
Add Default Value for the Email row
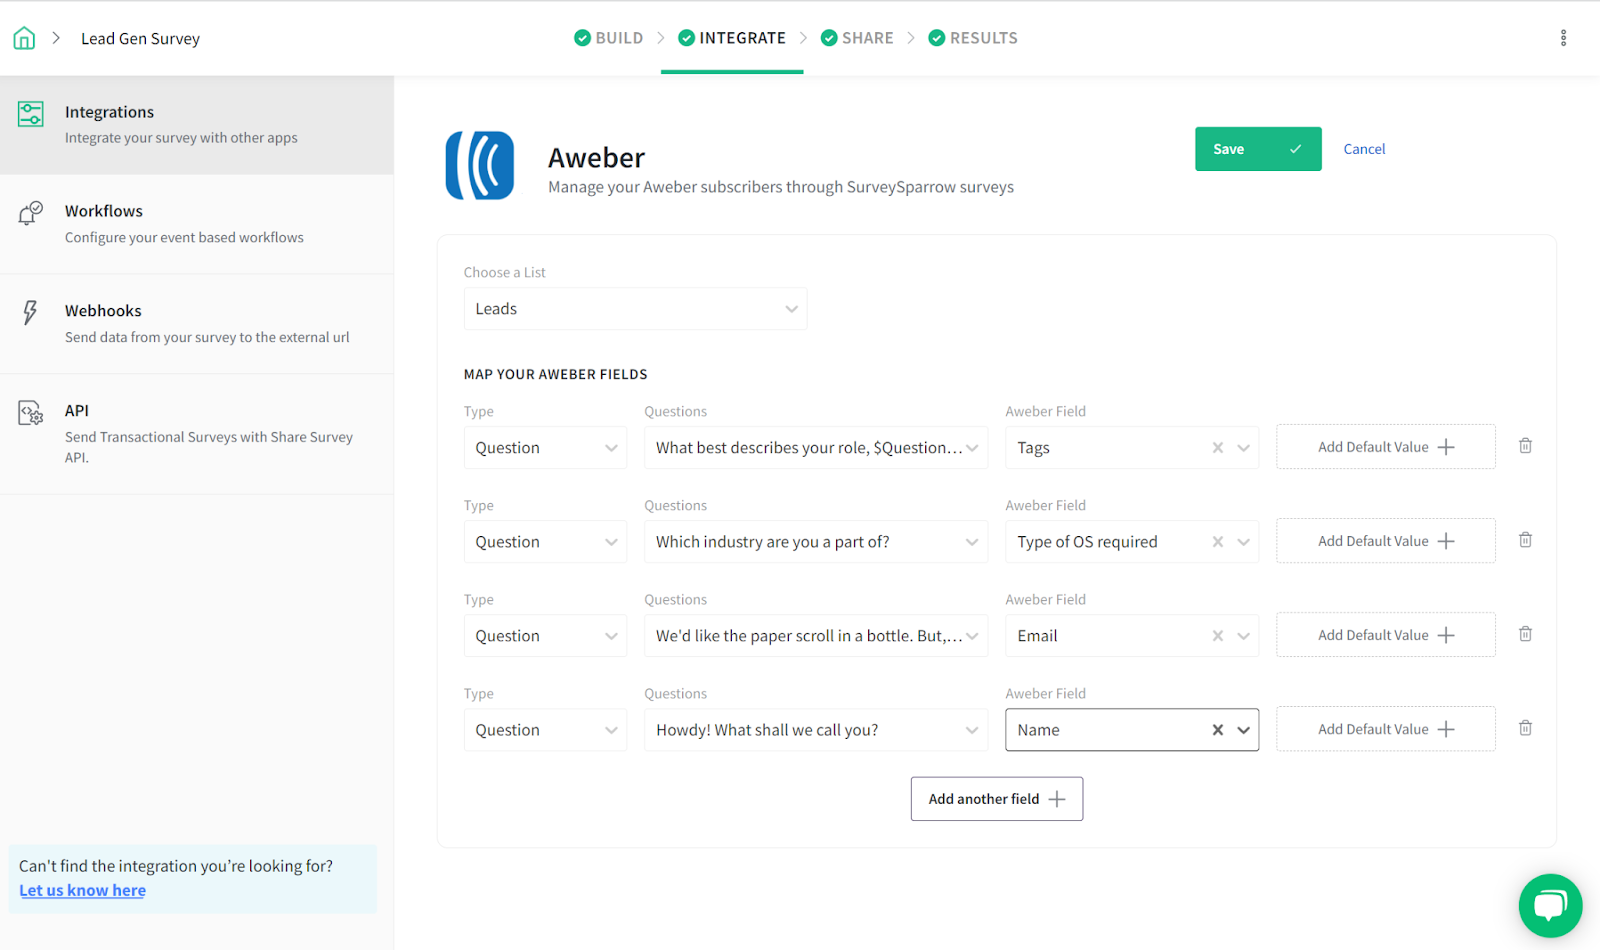coord(1386,635)
